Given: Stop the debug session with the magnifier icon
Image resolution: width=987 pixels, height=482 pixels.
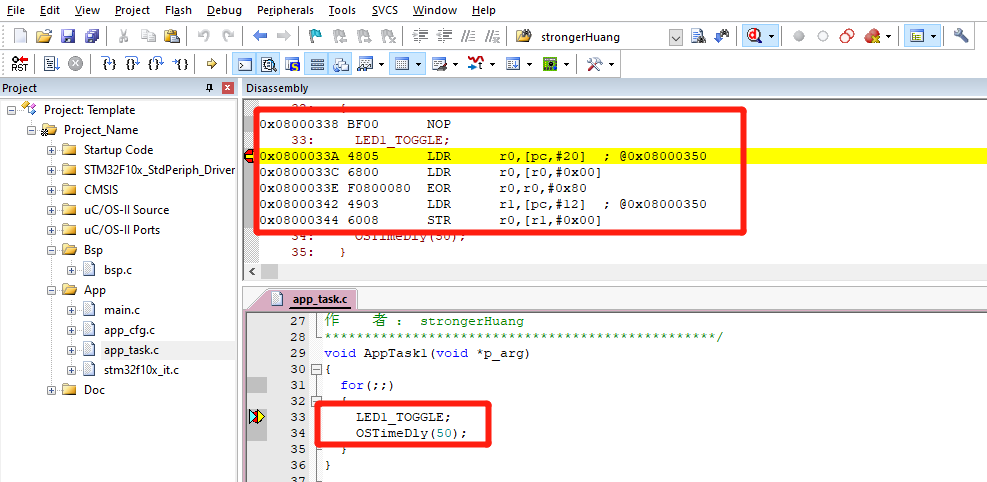Looking at the screenshot, I should pyautogui.click(x=753, y=36).
